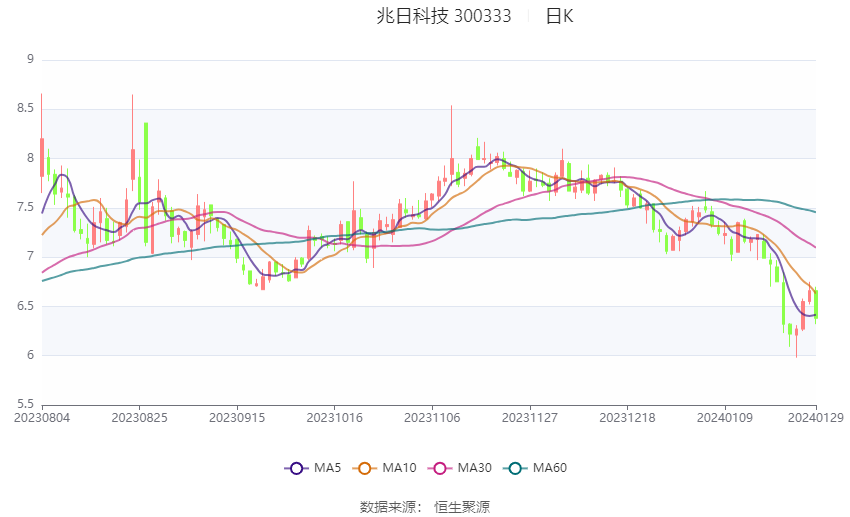Click the 8 price axis label
This screenshot has height=517, width=850.
click(30, 158)
